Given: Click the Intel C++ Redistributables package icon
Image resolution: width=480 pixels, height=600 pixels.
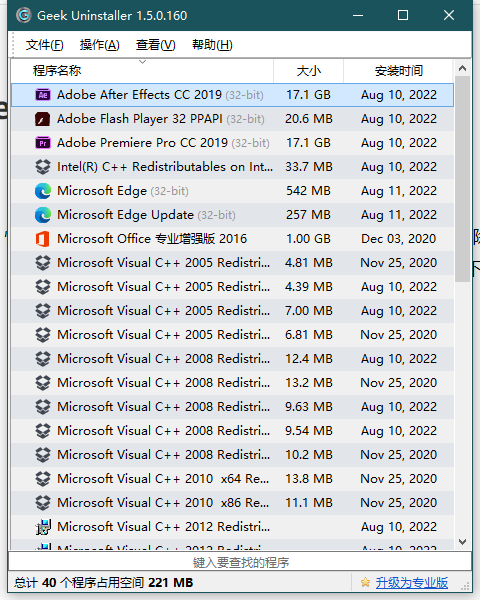Looking at the screenshot, I should [43, 167].
